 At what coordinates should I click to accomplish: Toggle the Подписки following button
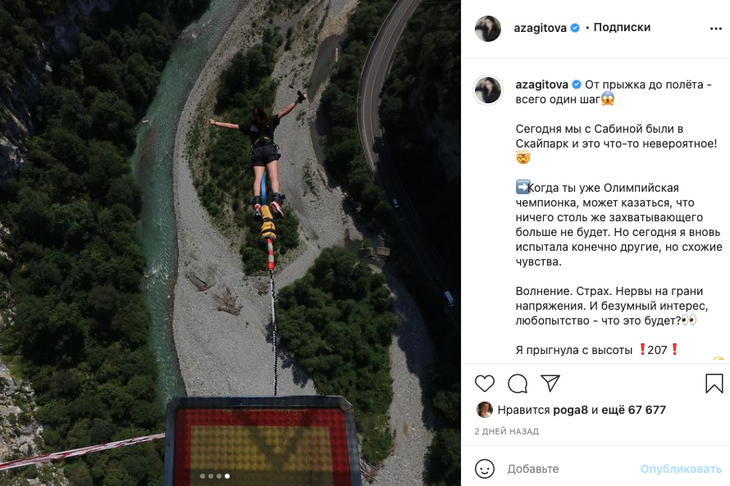click(622, 28)
